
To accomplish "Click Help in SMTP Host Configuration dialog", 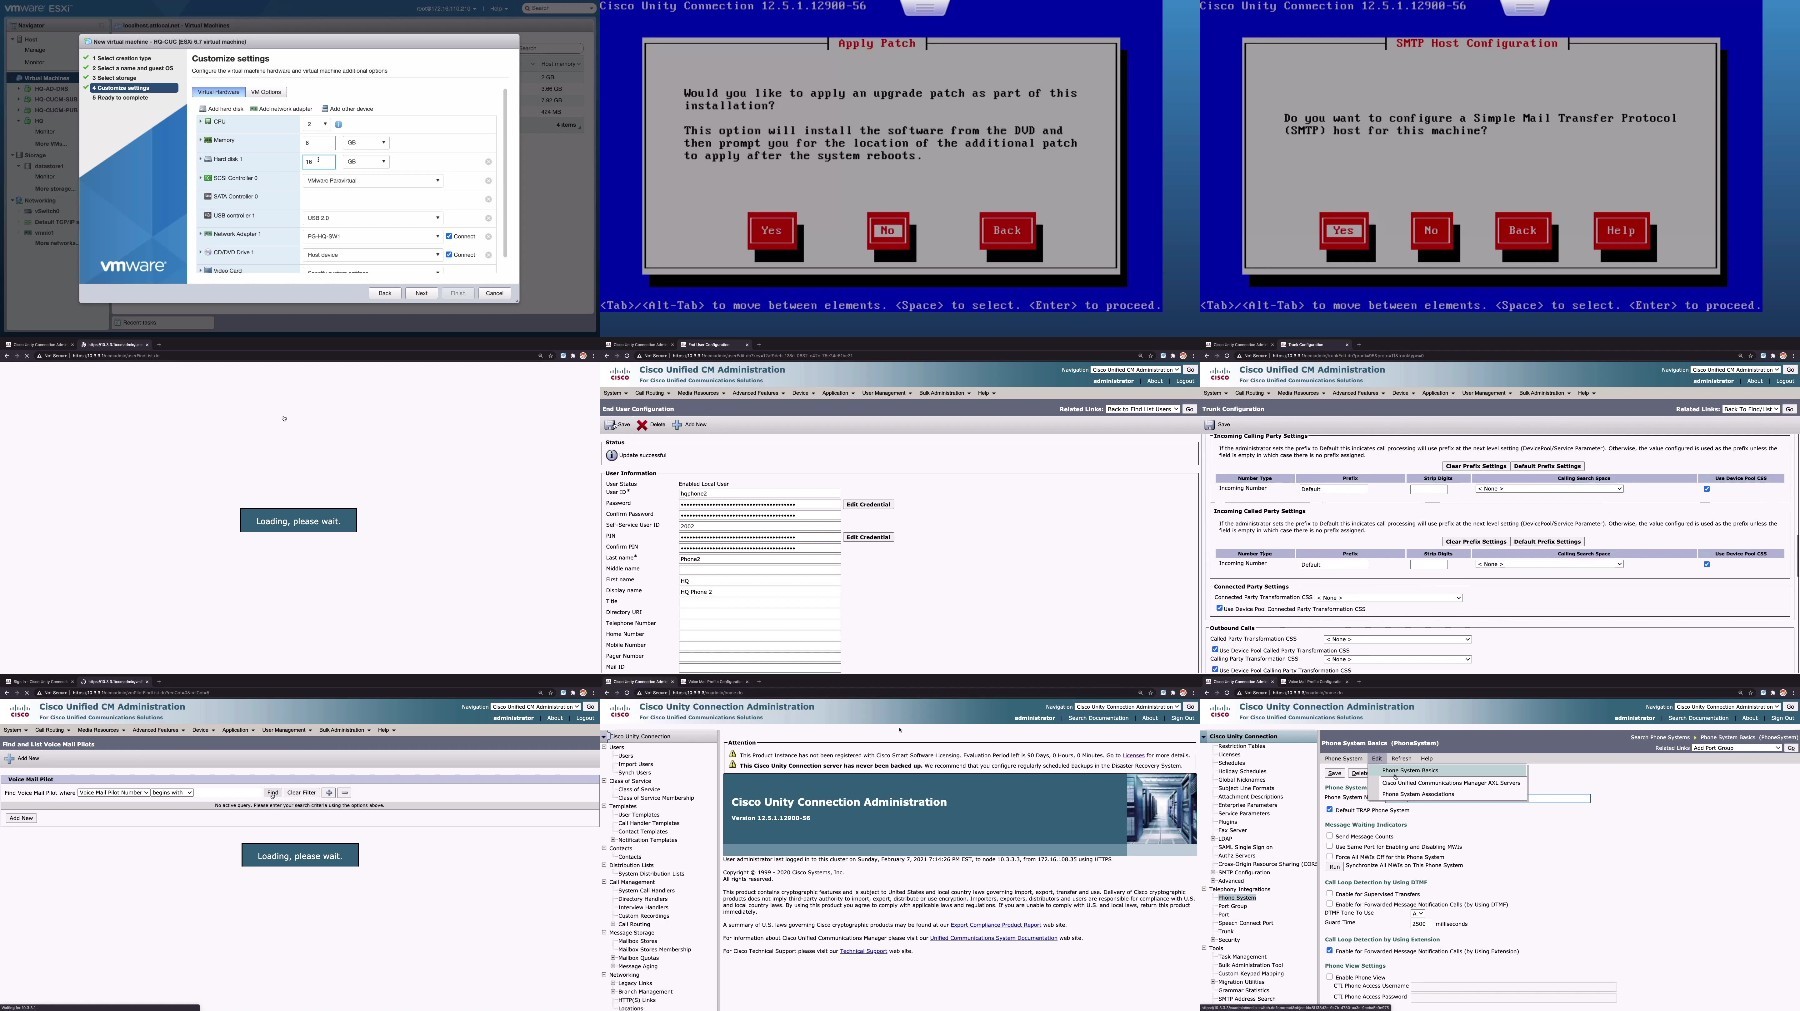I will [1620, 230].
